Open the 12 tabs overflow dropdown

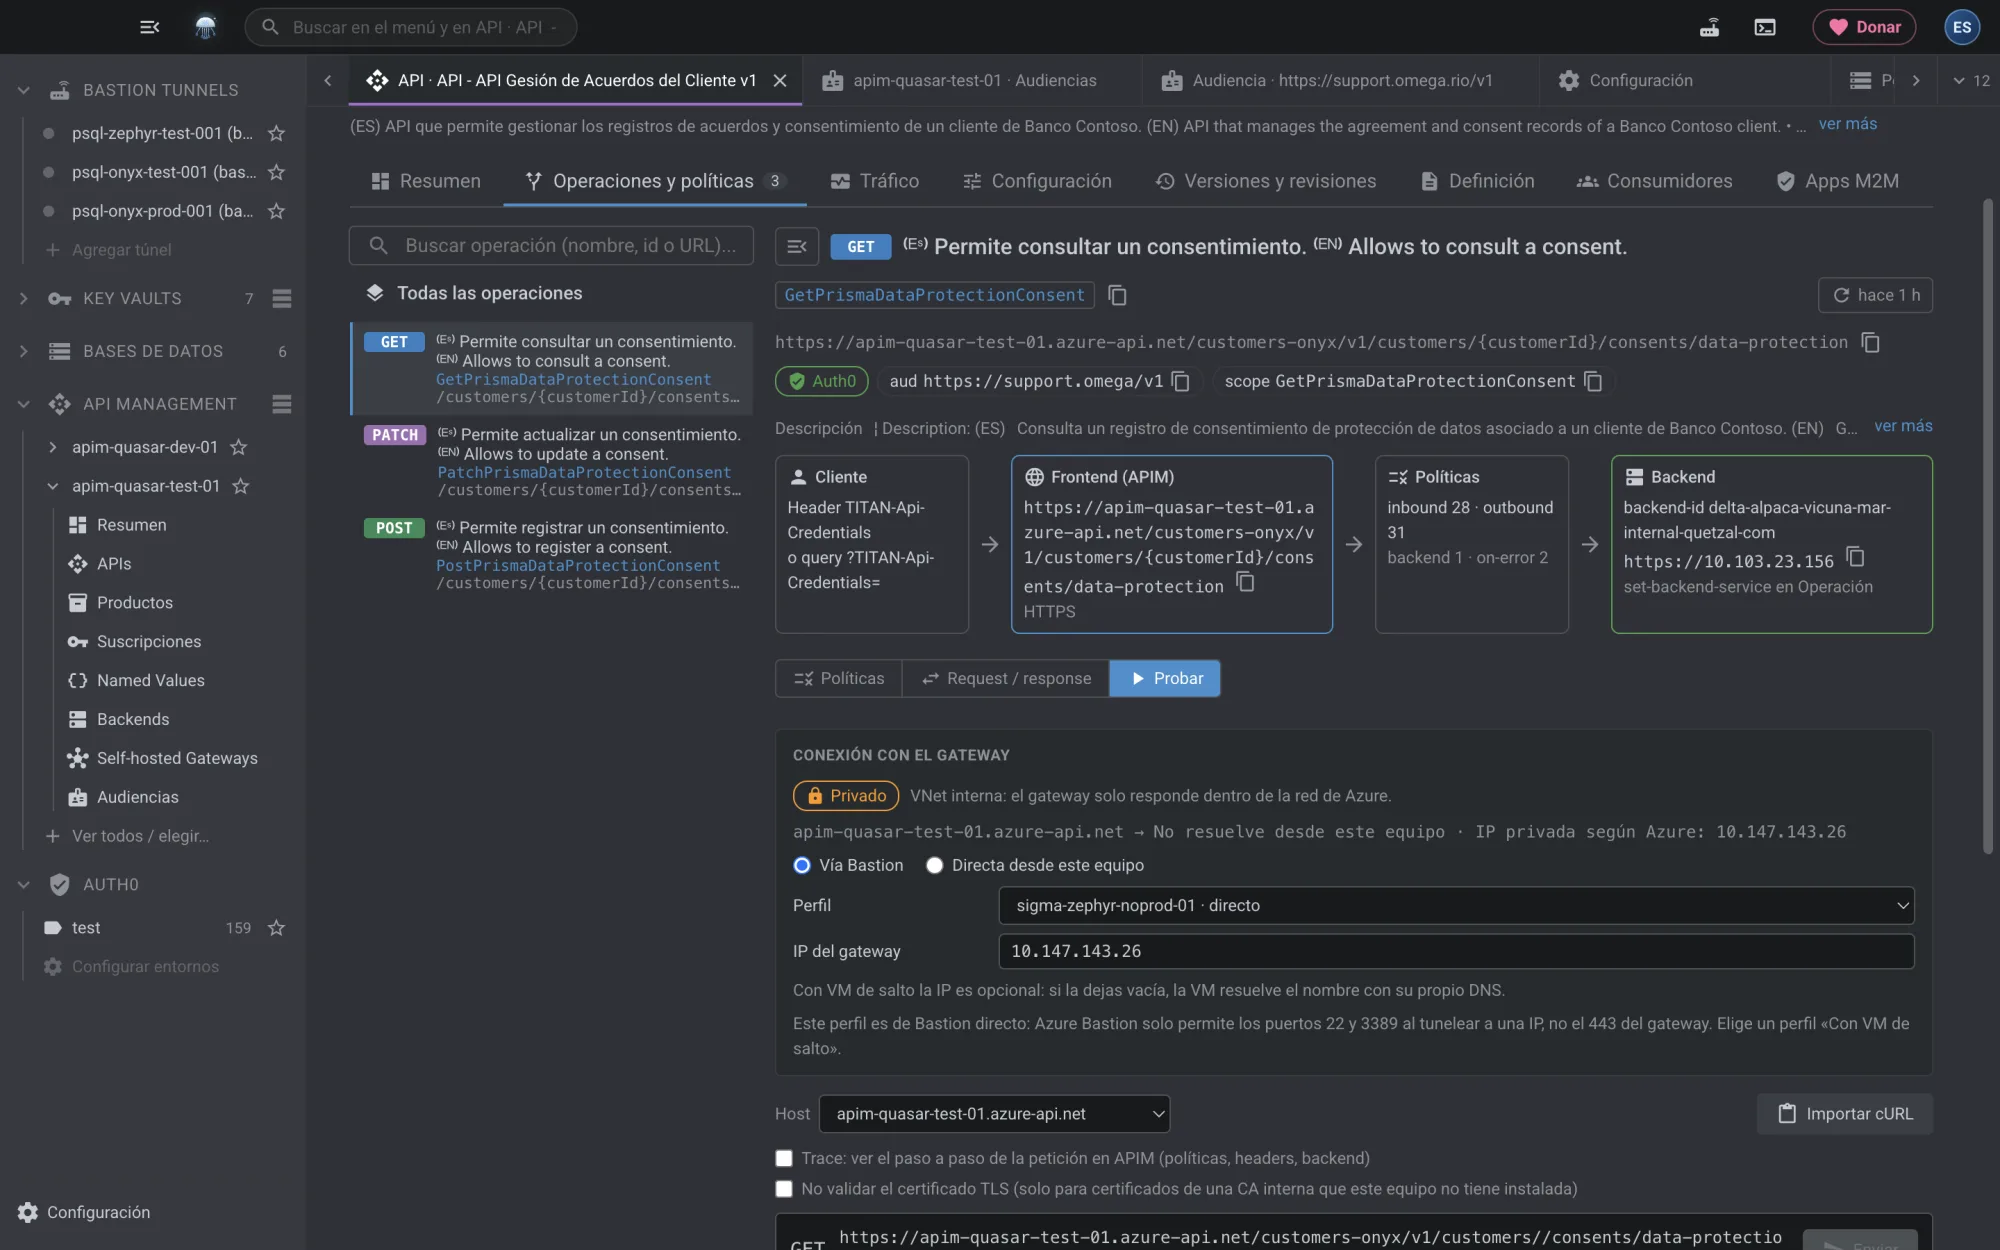pyautogui.click(x=1971, y=80)
